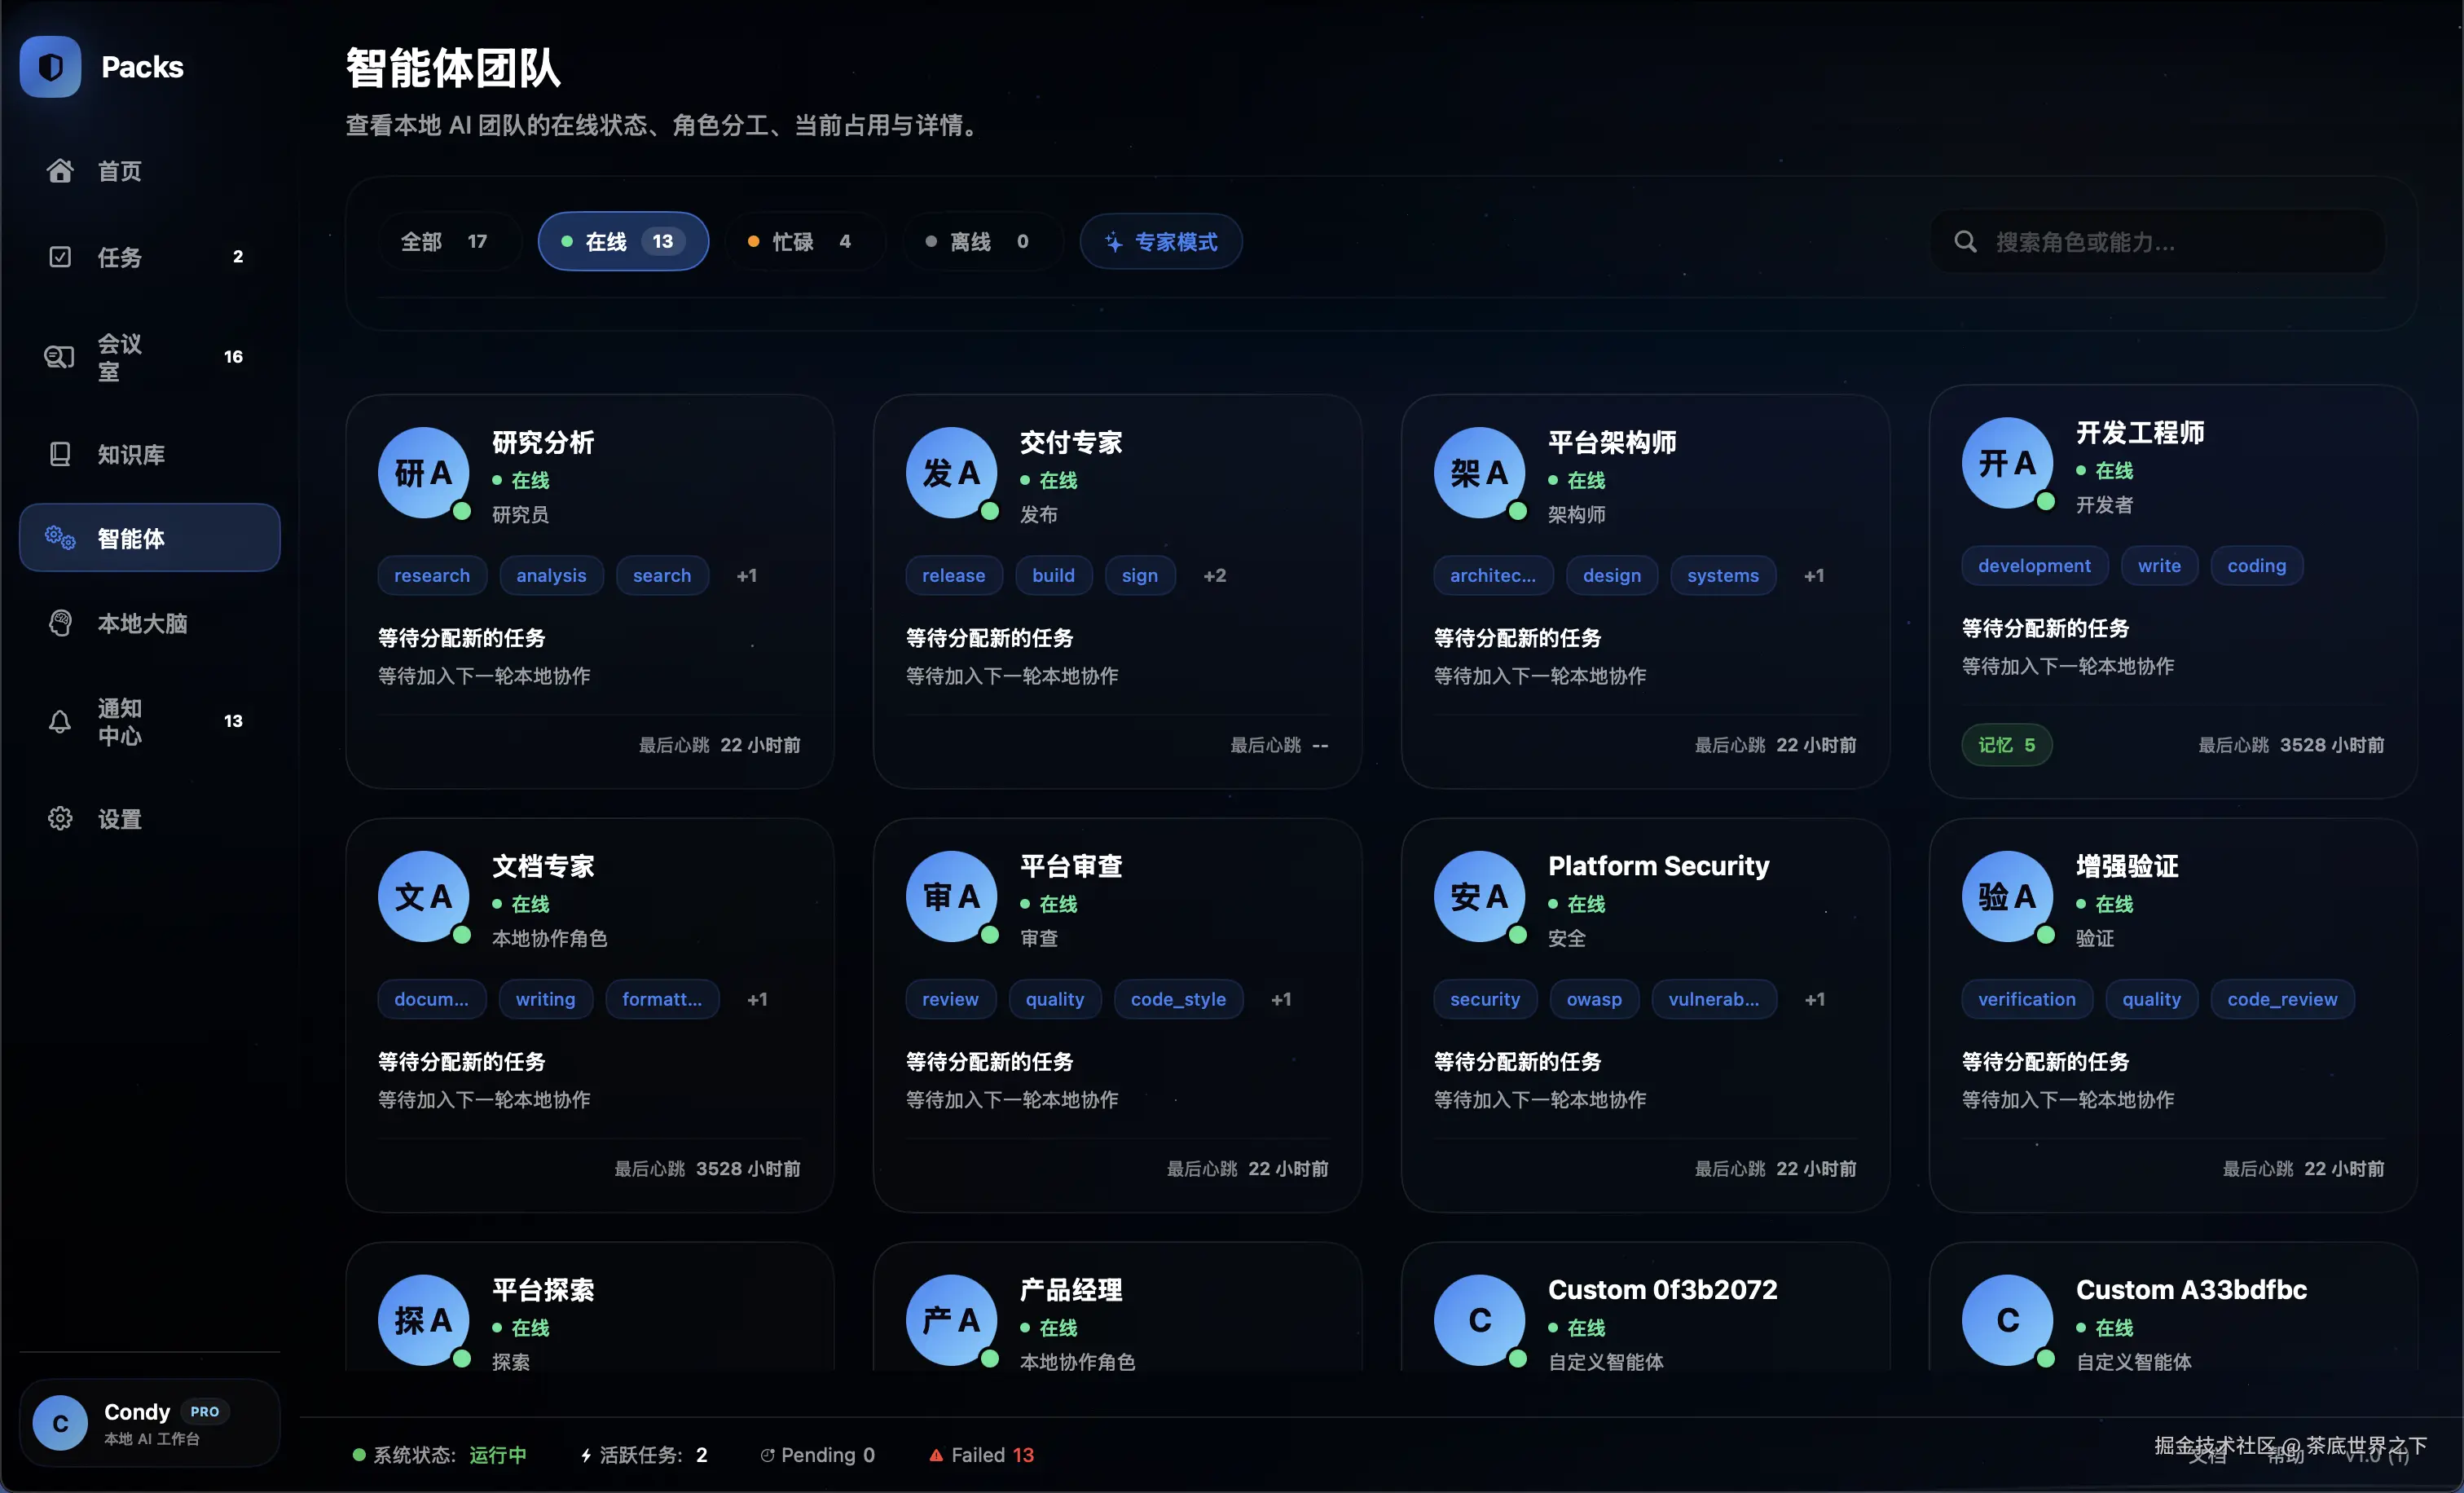This screenshot has width=2464, height=1493.
Task: Click the research tag on 研究分析
Action: pos(432,576)
